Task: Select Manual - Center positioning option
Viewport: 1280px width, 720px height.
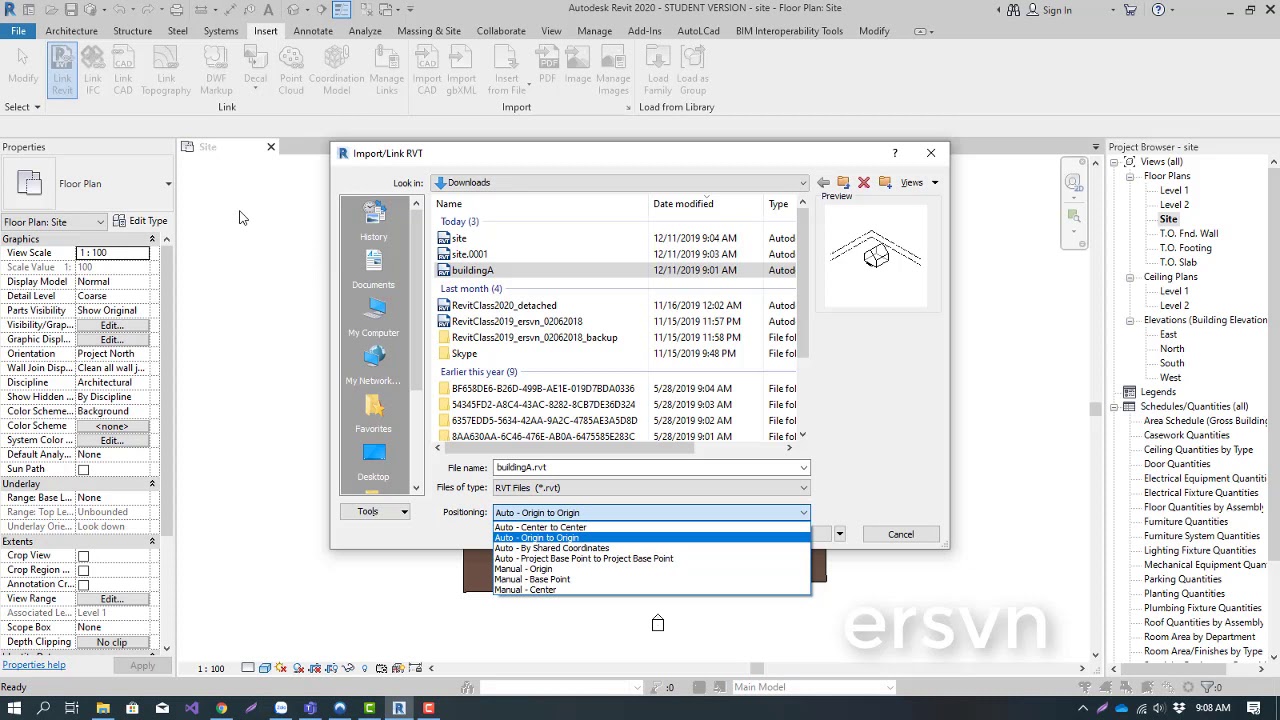Action: (651, 590)
